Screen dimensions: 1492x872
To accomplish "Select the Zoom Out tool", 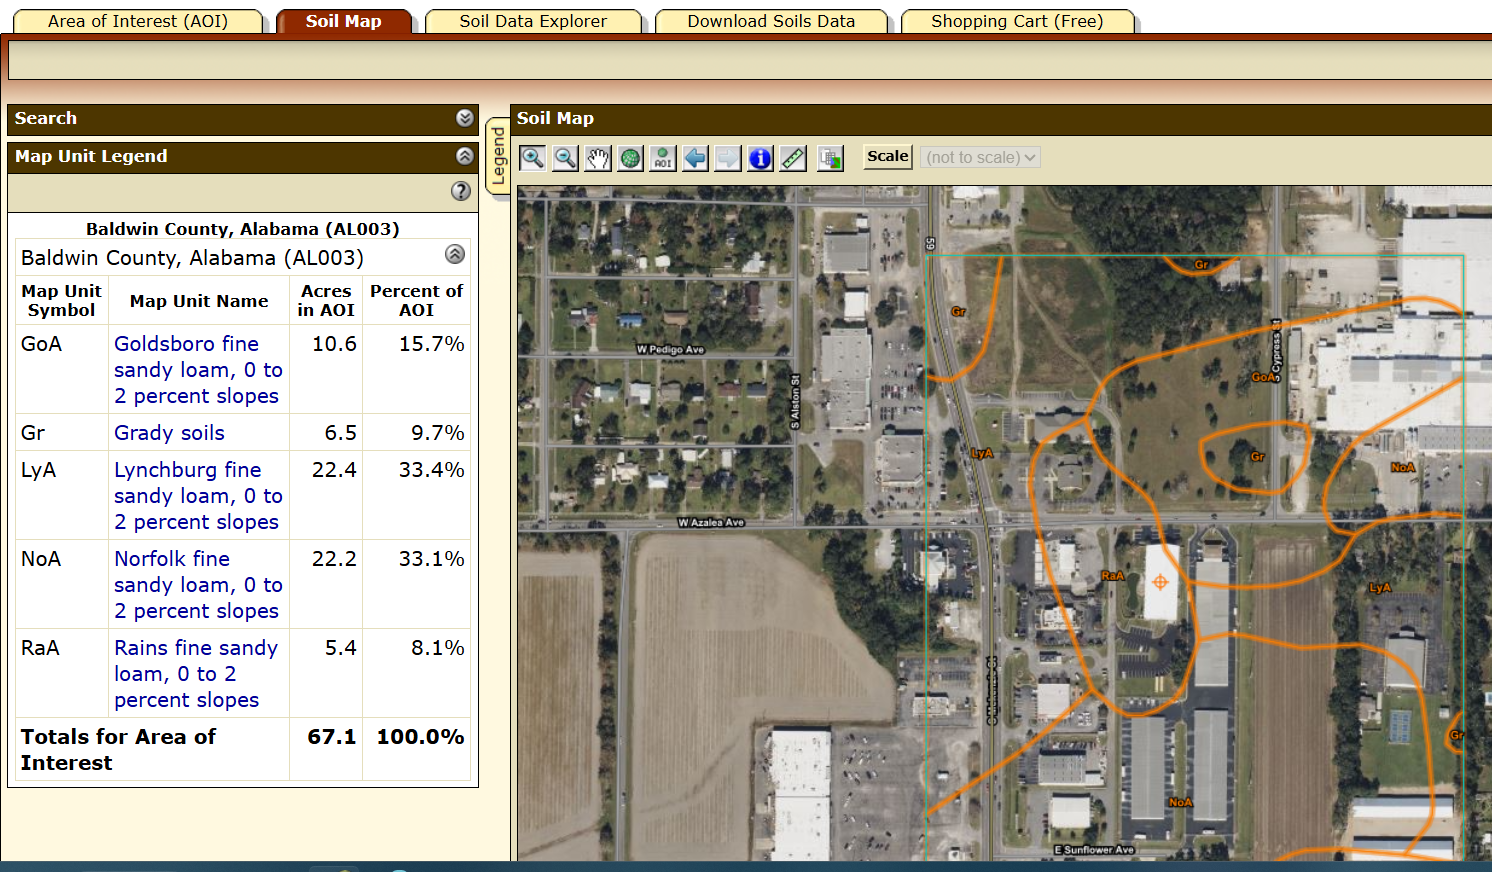I will point(565,158).
